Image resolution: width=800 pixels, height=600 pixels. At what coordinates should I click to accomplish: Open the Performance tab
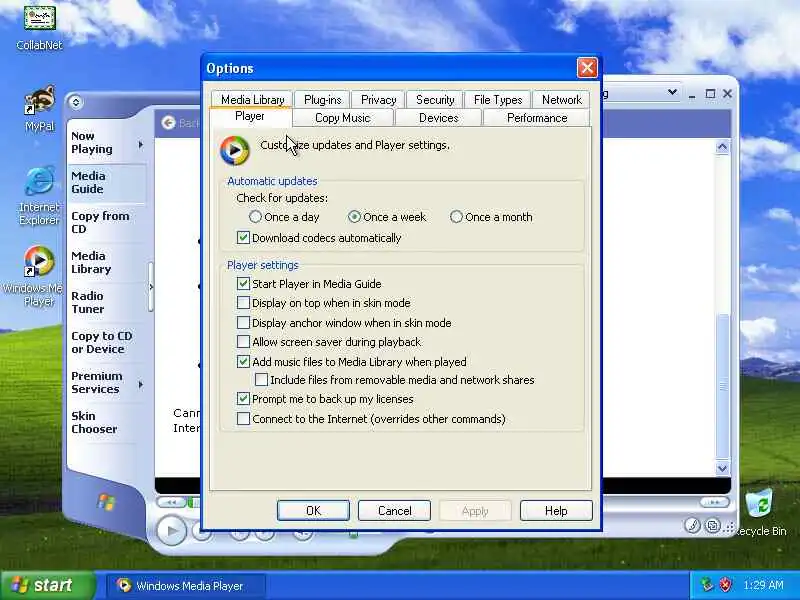click(537, 118)
